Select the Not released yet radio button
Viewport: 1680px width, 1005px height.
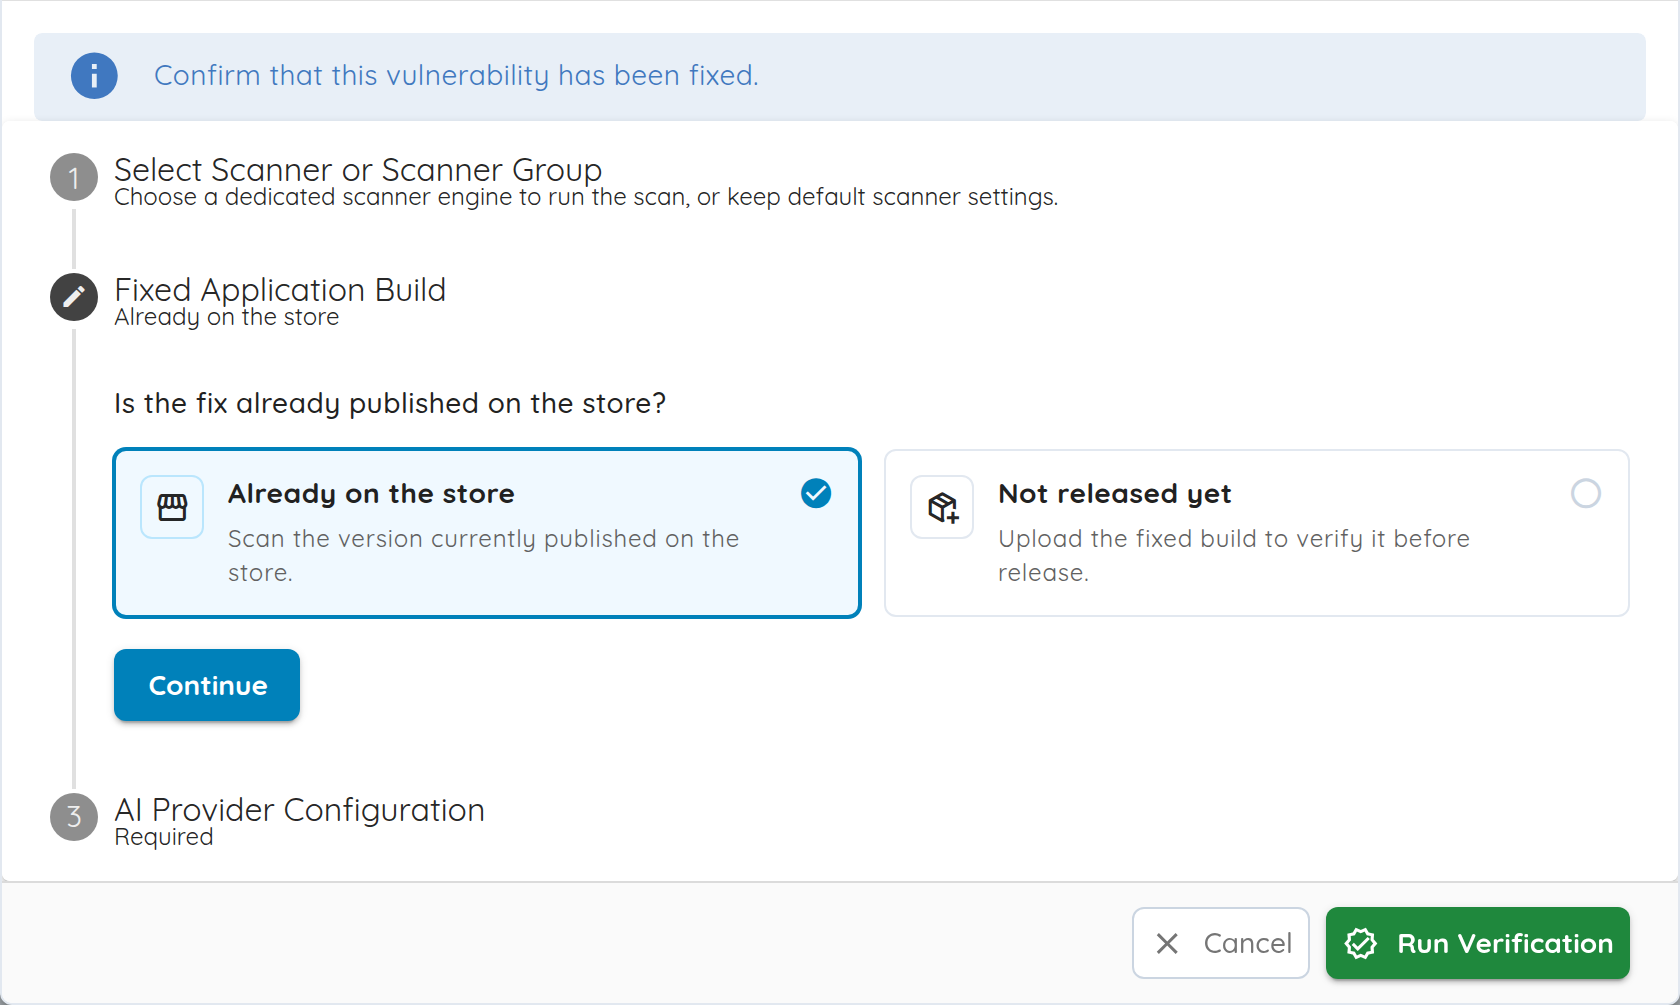coord(1586,493)
